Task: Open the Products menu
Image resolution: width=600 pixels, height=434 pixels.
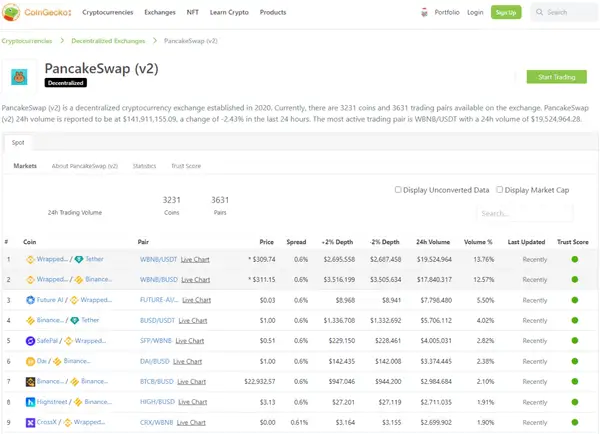Action: click(273, 12)
